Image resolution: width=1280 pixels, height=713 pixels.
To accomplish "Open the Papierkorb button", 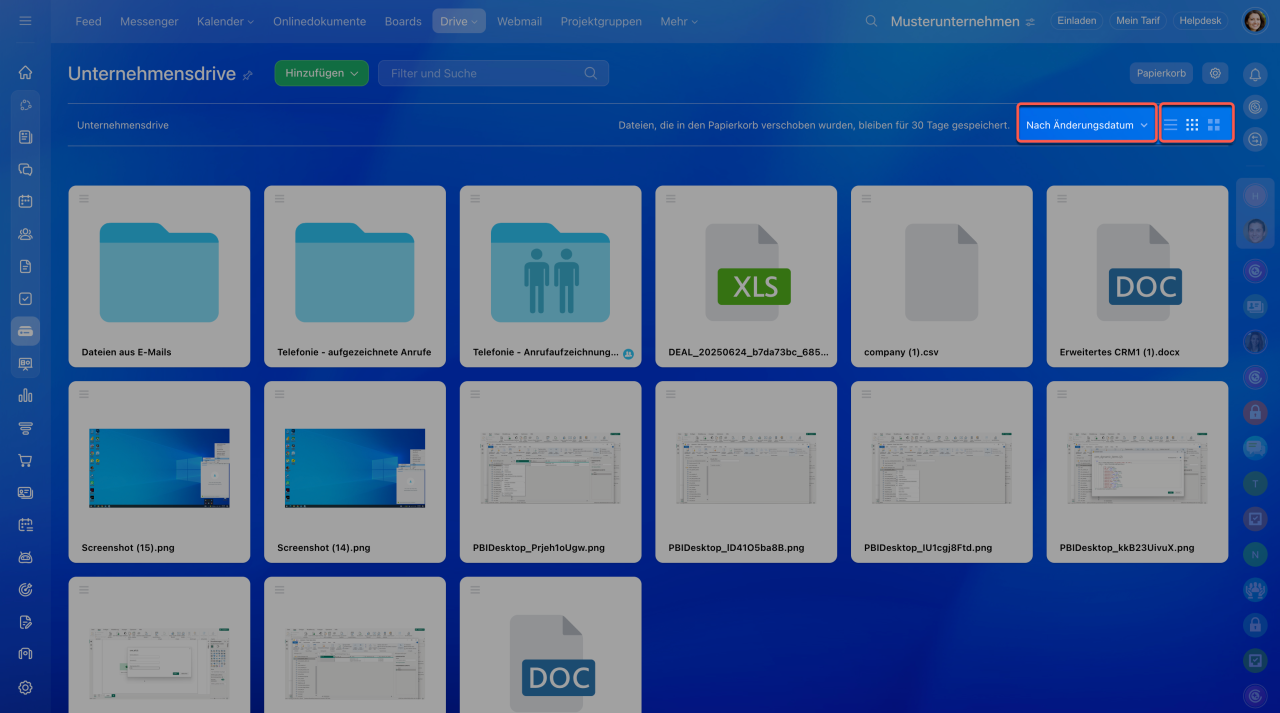I will pos(1163,73).
